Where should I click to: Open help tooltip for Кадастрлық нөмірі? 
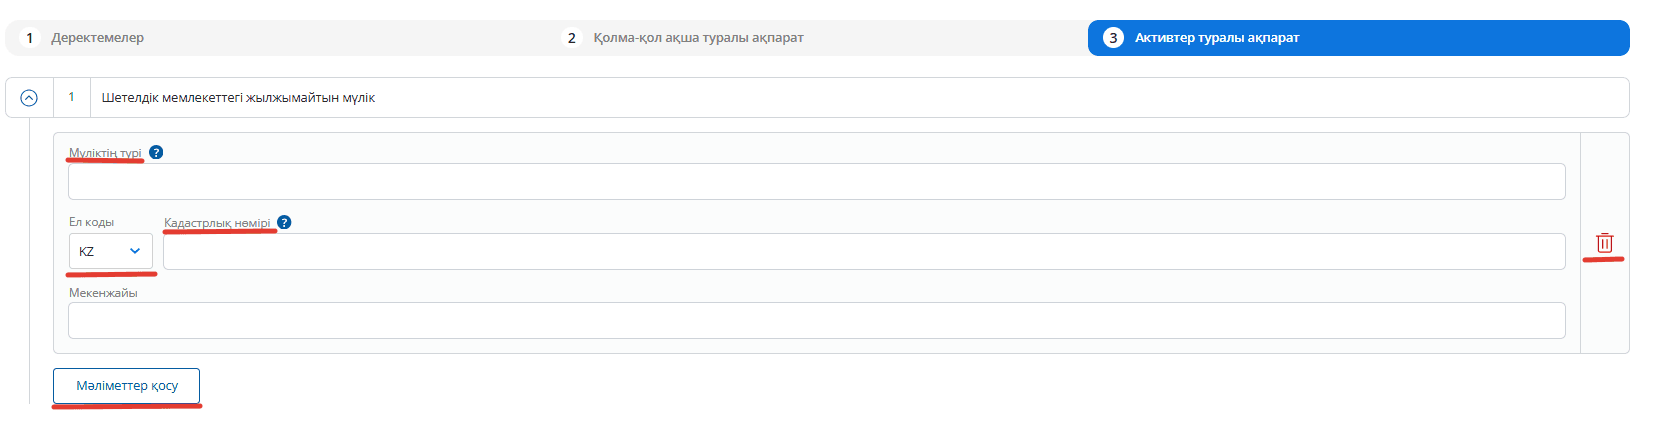click(x=284, y=222)
